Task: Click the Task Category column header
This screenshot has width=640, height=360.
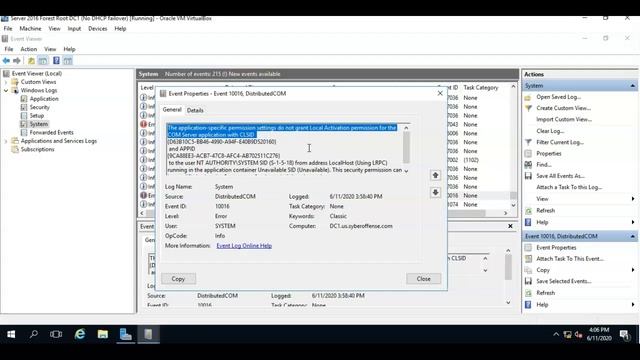Action: point(481,88)
